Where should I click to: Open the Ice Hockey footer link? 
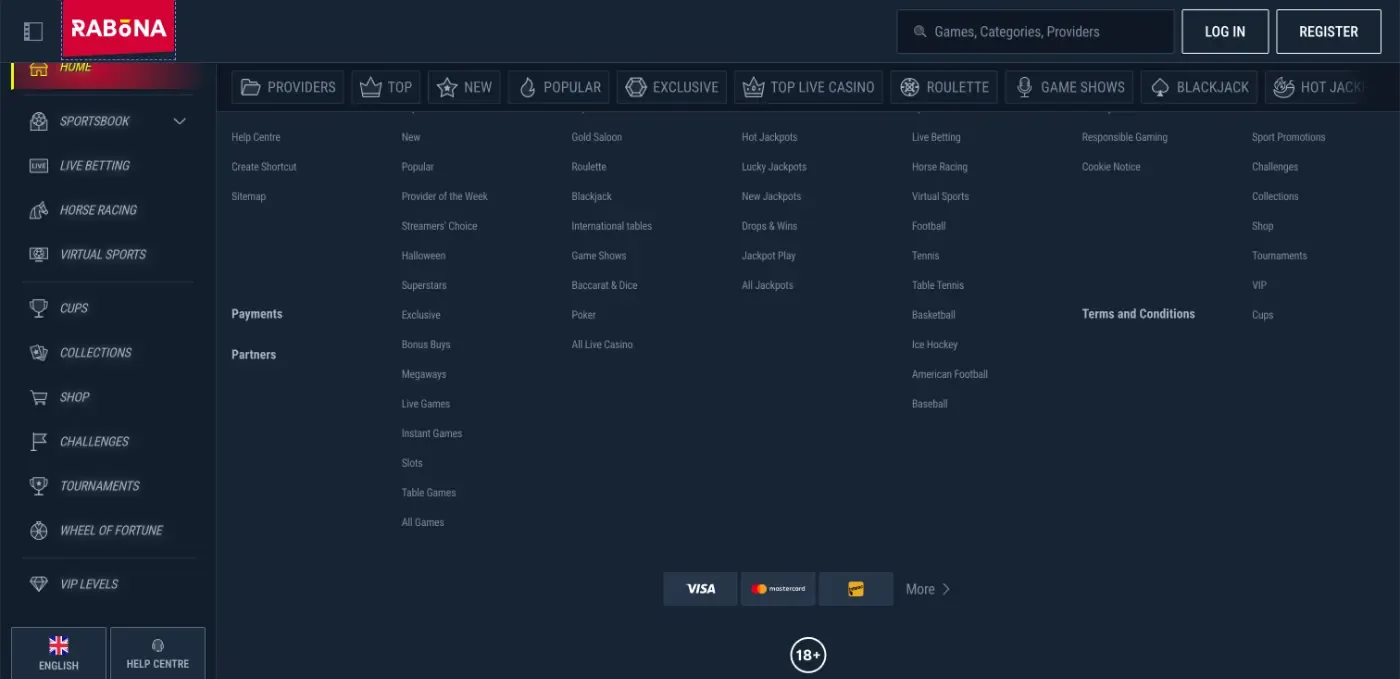coord(935,345)
